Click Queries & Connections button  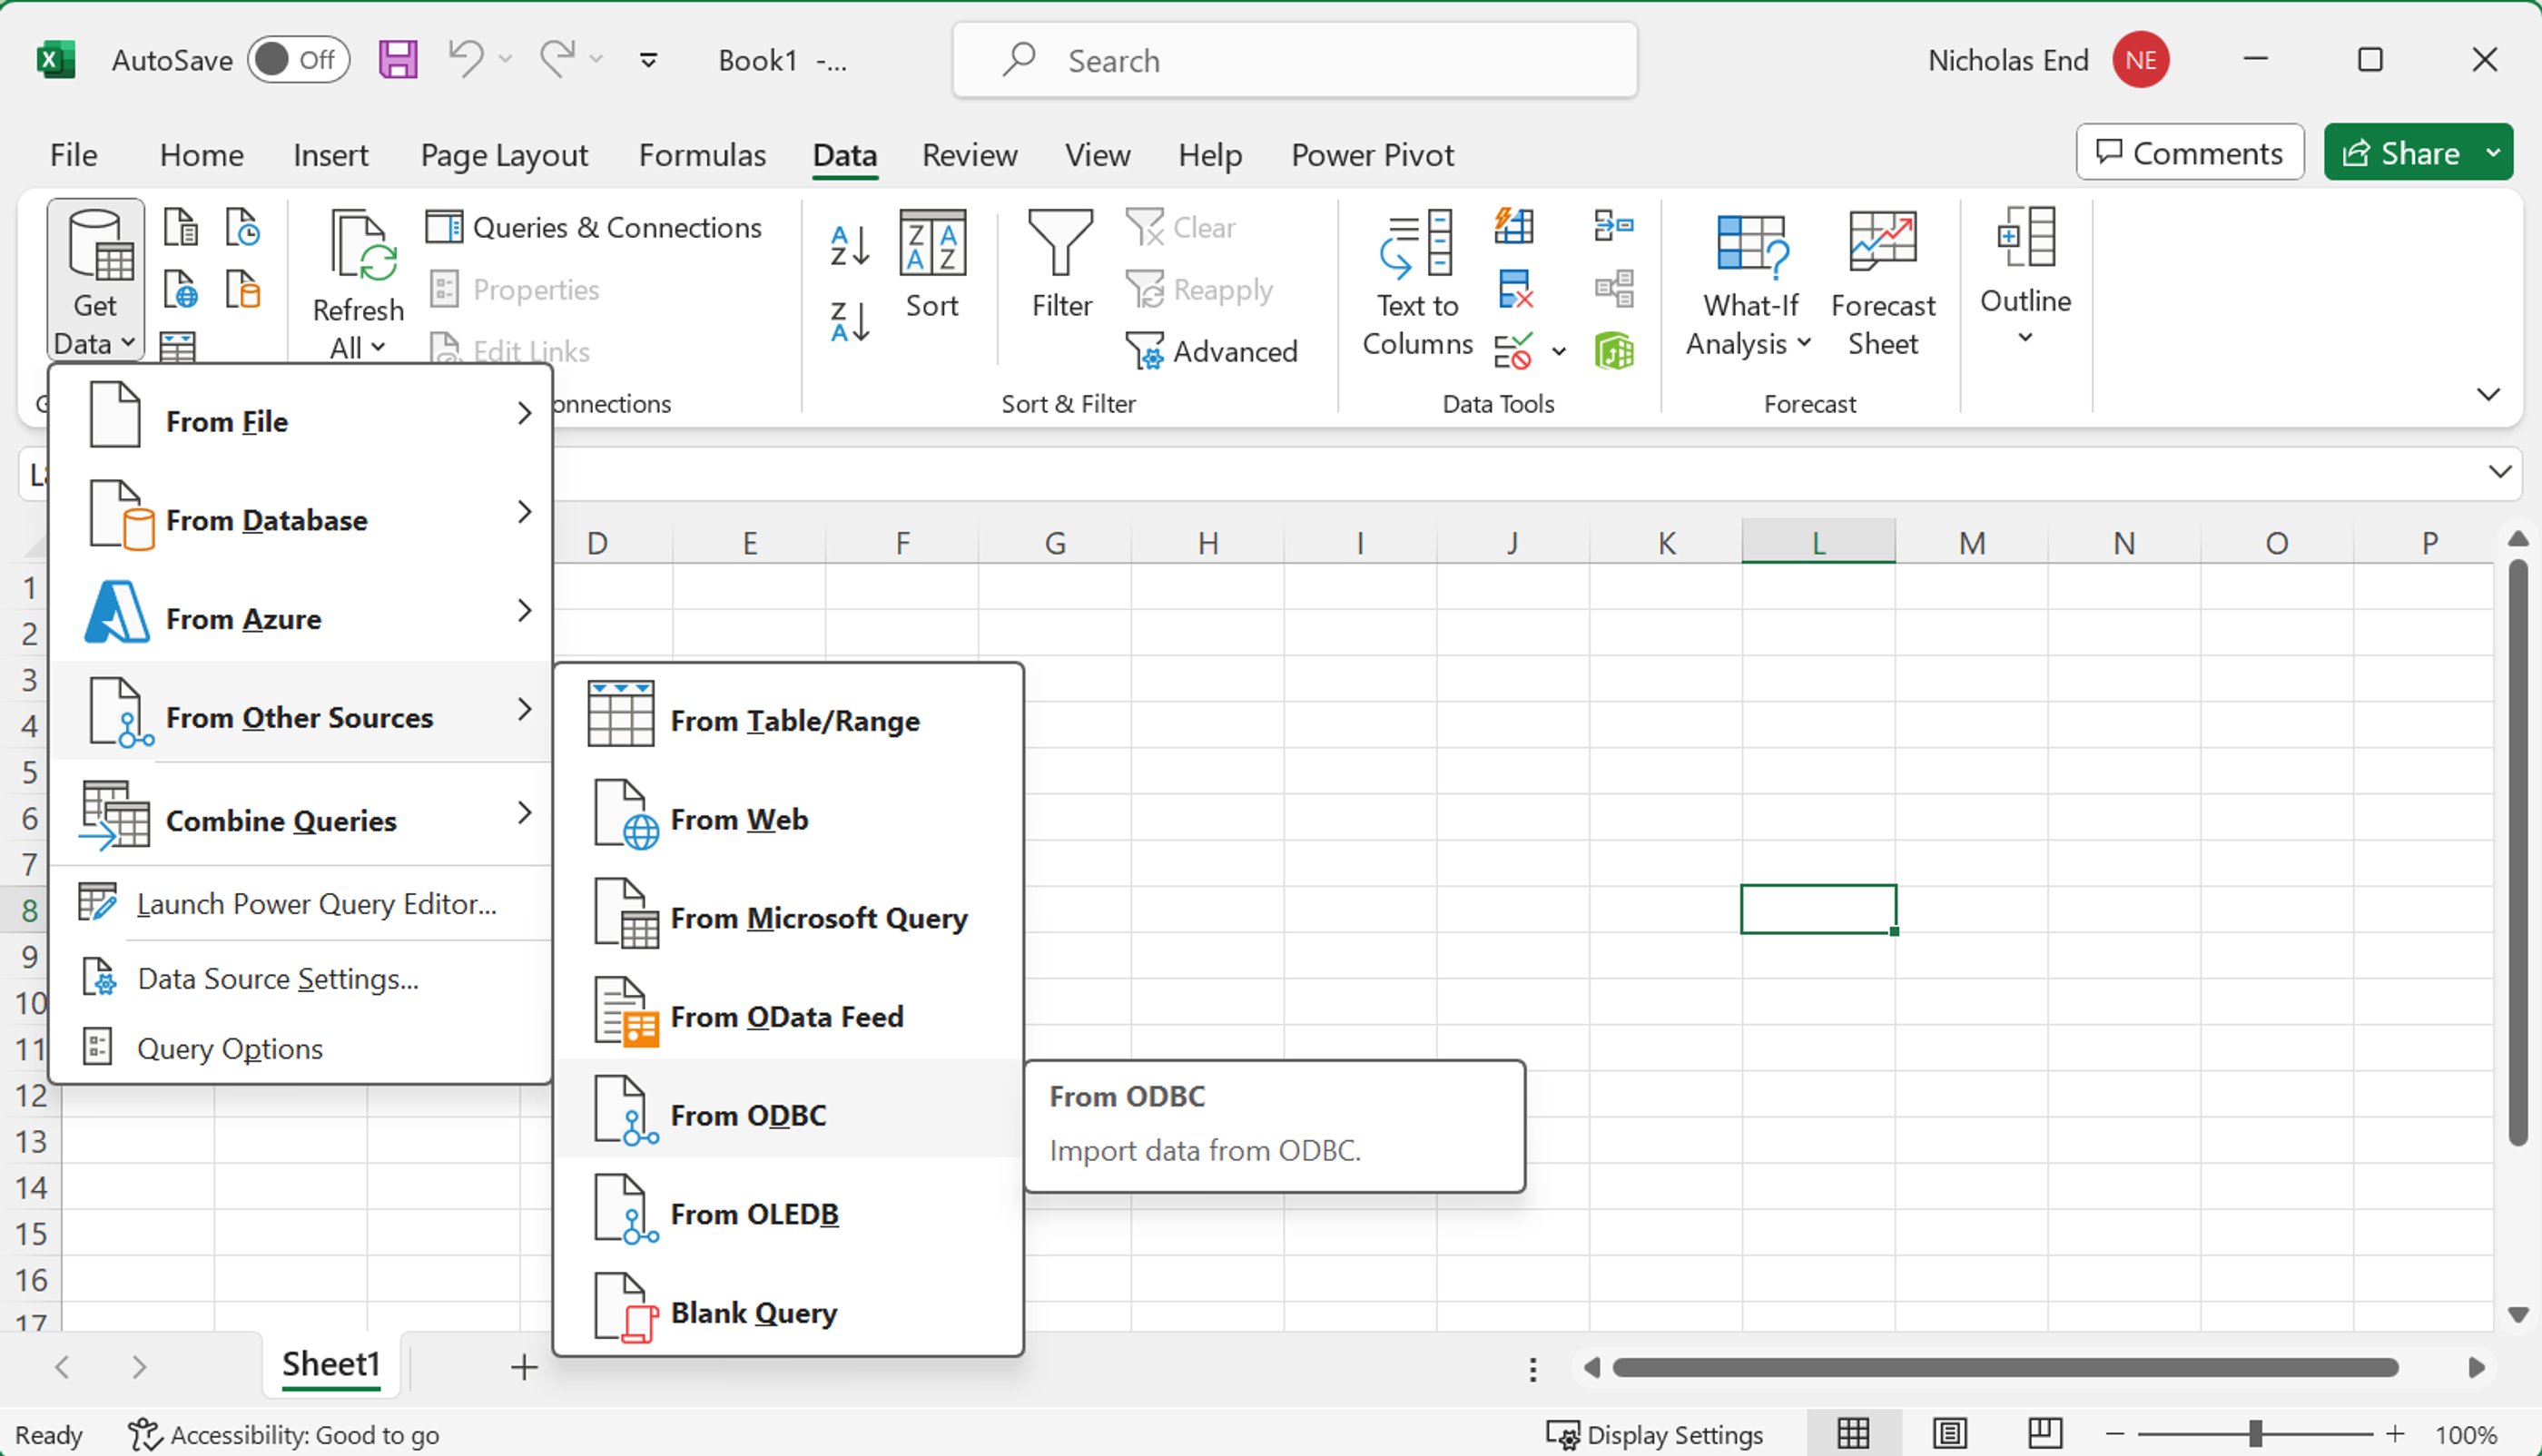point(595,227)
